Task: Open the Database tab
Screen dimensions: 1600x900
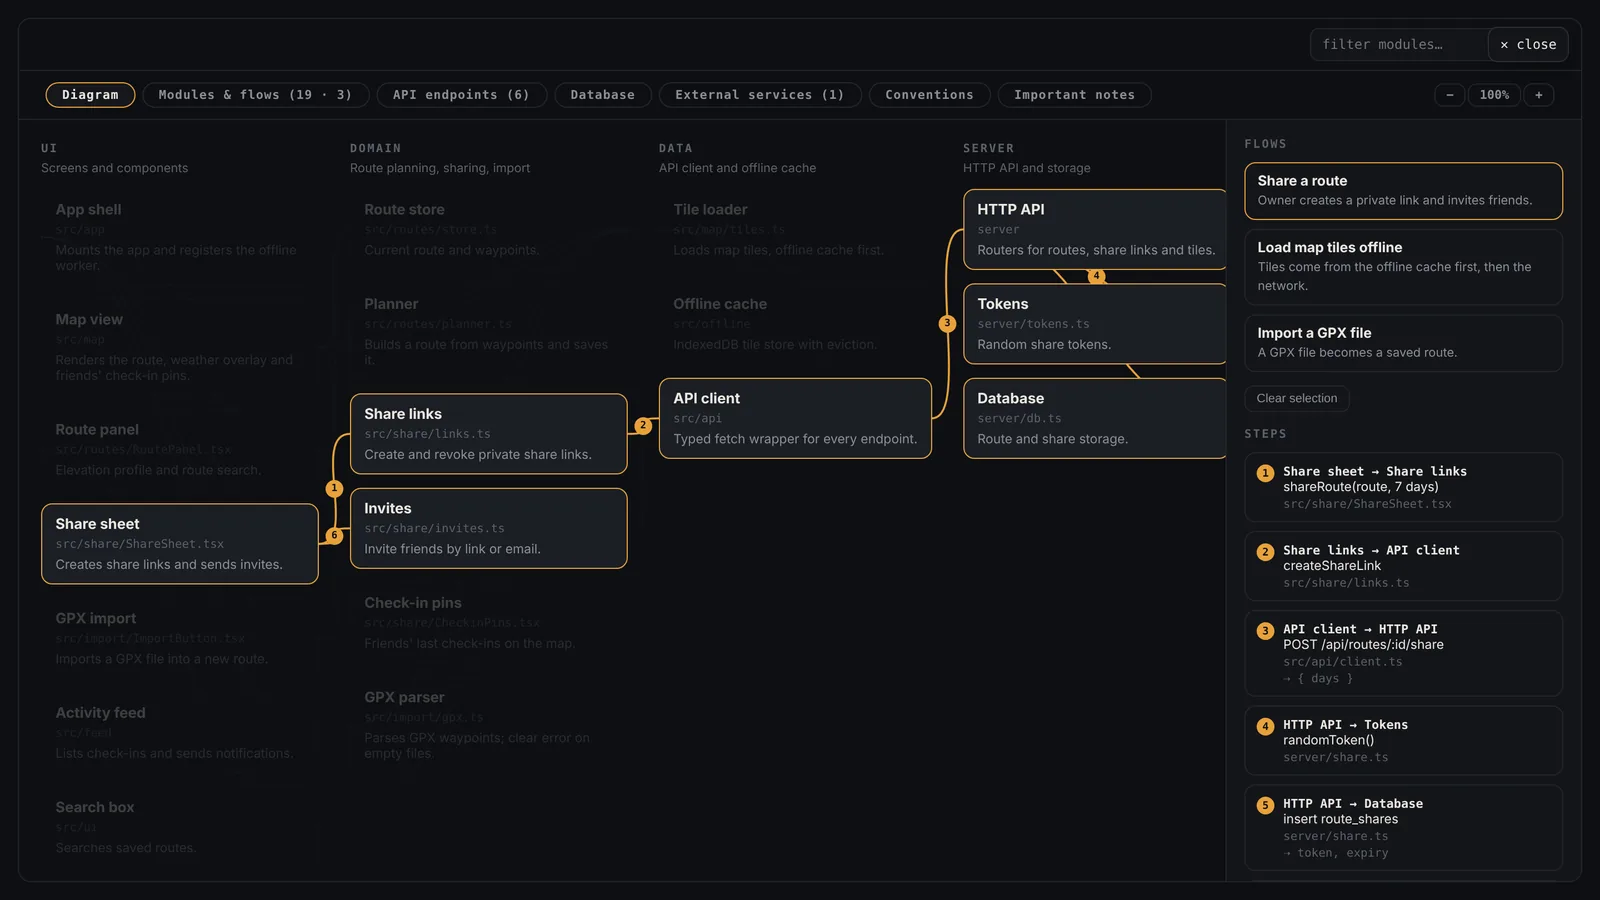Action: click(603, 95)
